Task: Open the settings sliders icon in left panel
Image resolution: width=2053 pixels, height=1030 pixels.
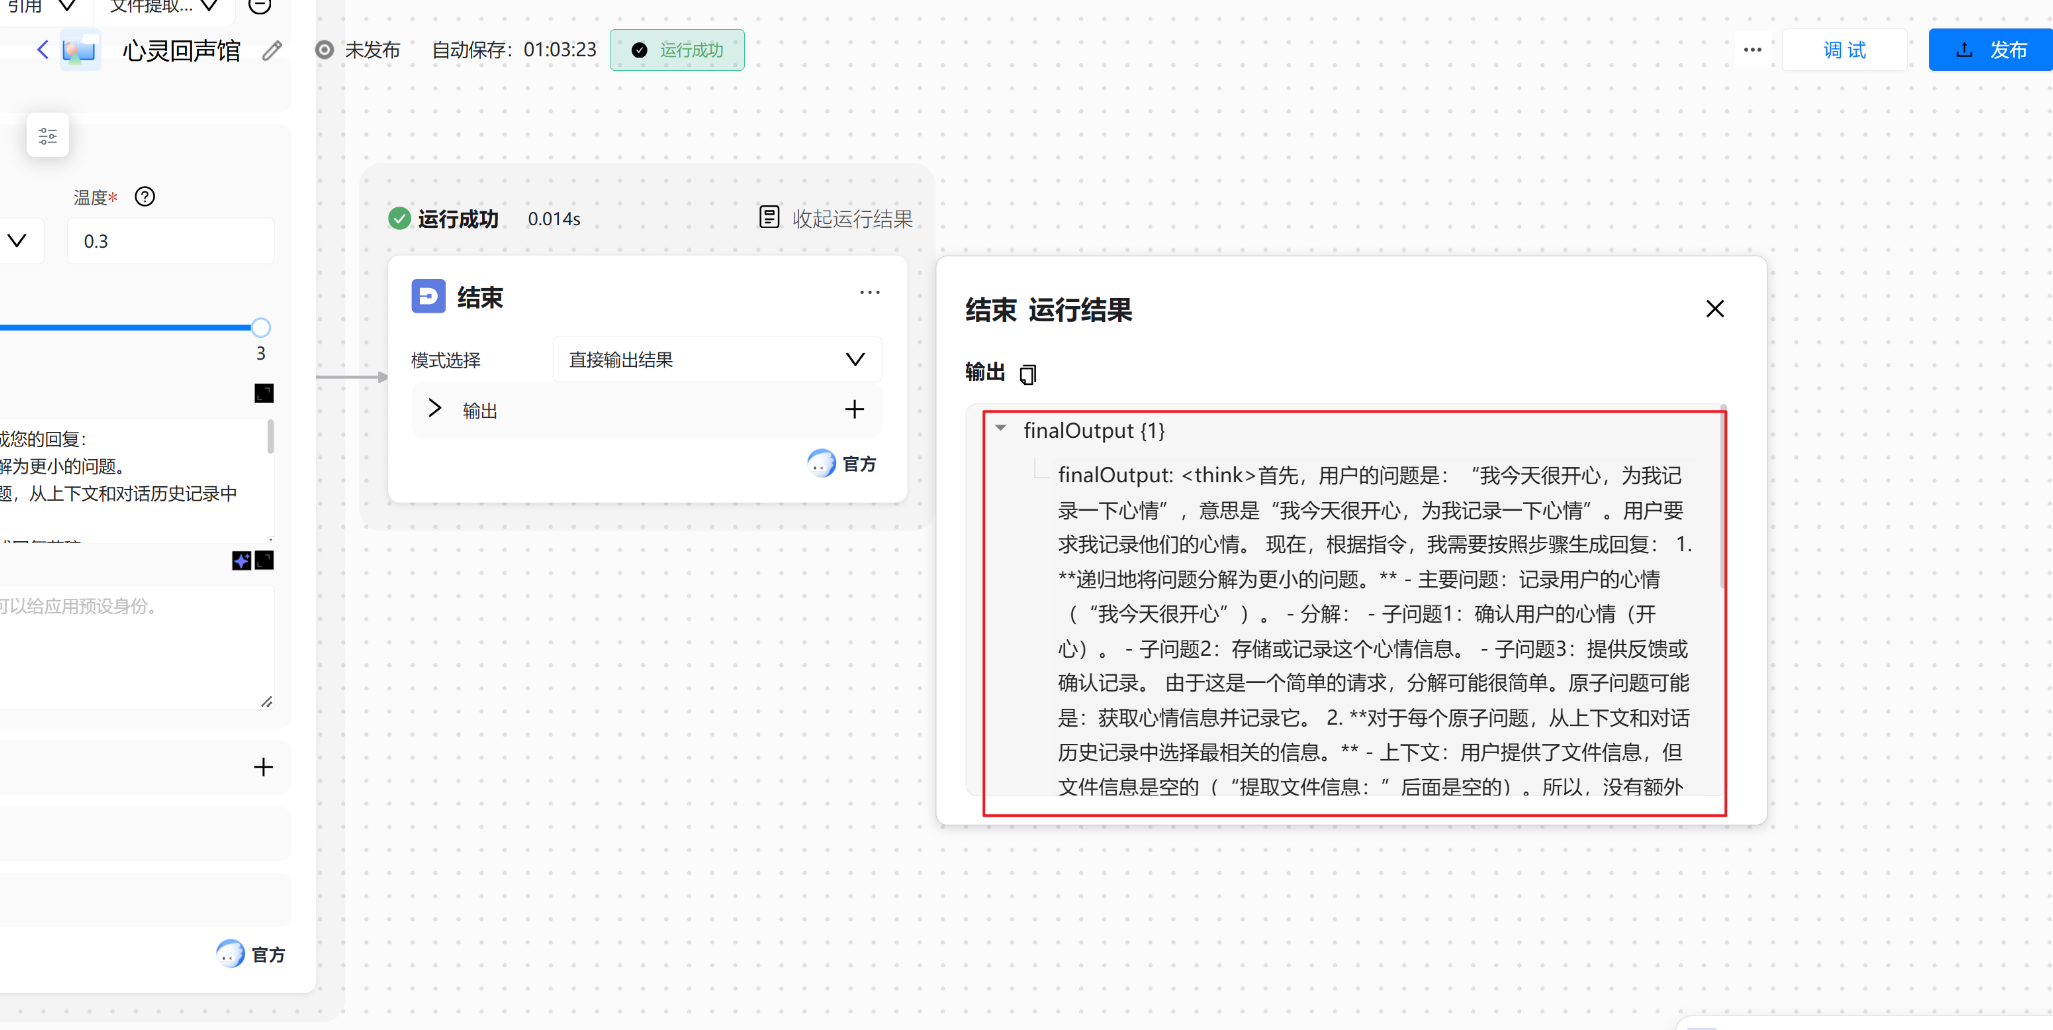Action: 47,135
